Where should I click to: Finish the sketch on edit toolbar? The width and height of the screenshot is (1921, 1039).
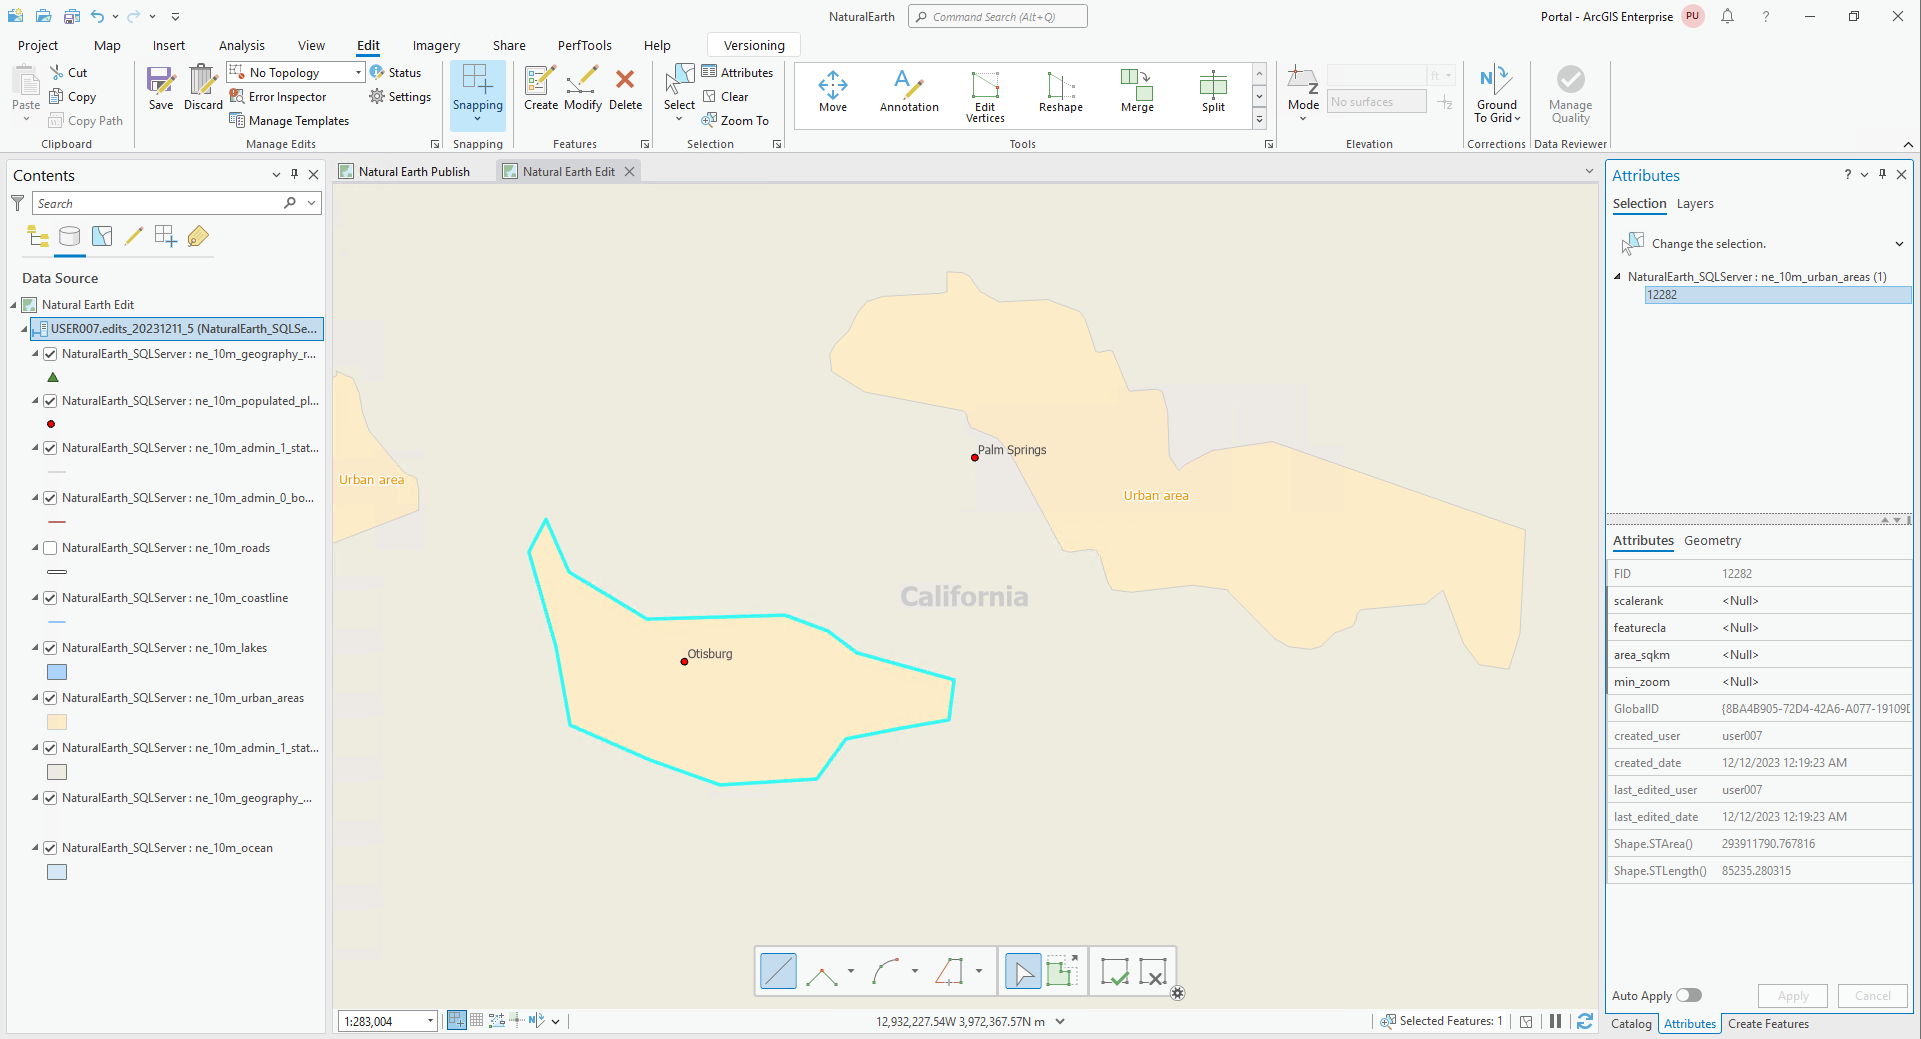pyautogui.click(x=1114, y=971)
